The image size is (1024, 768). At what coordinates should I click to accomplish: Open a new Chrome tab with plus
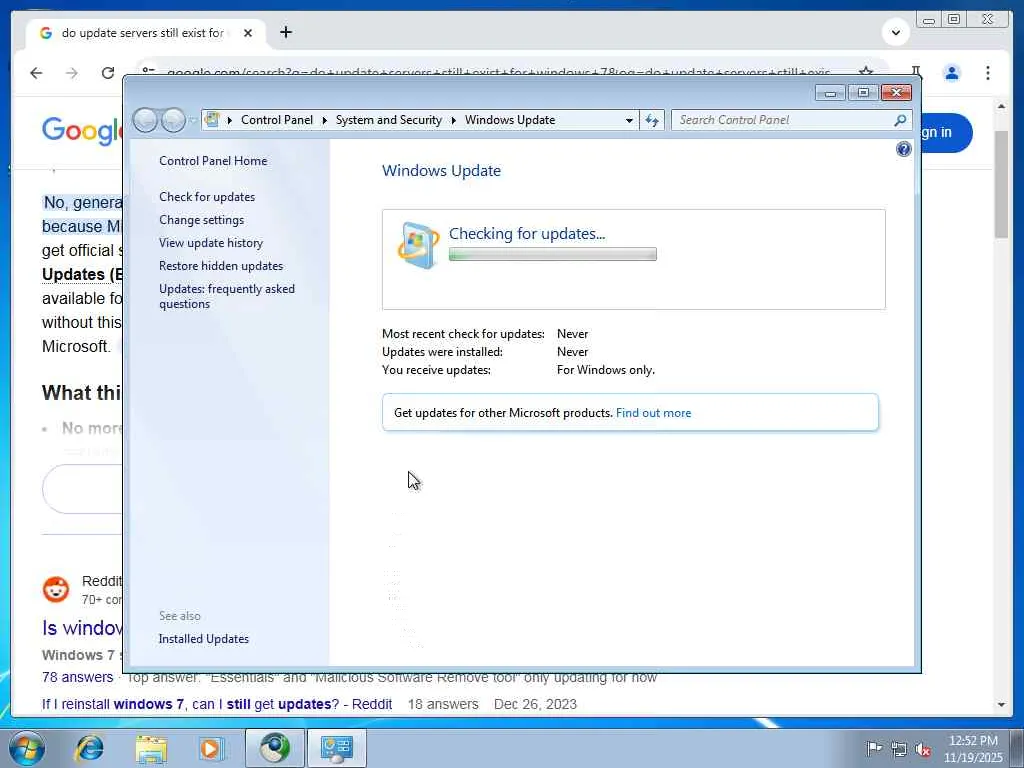click(x=286, y=32)
